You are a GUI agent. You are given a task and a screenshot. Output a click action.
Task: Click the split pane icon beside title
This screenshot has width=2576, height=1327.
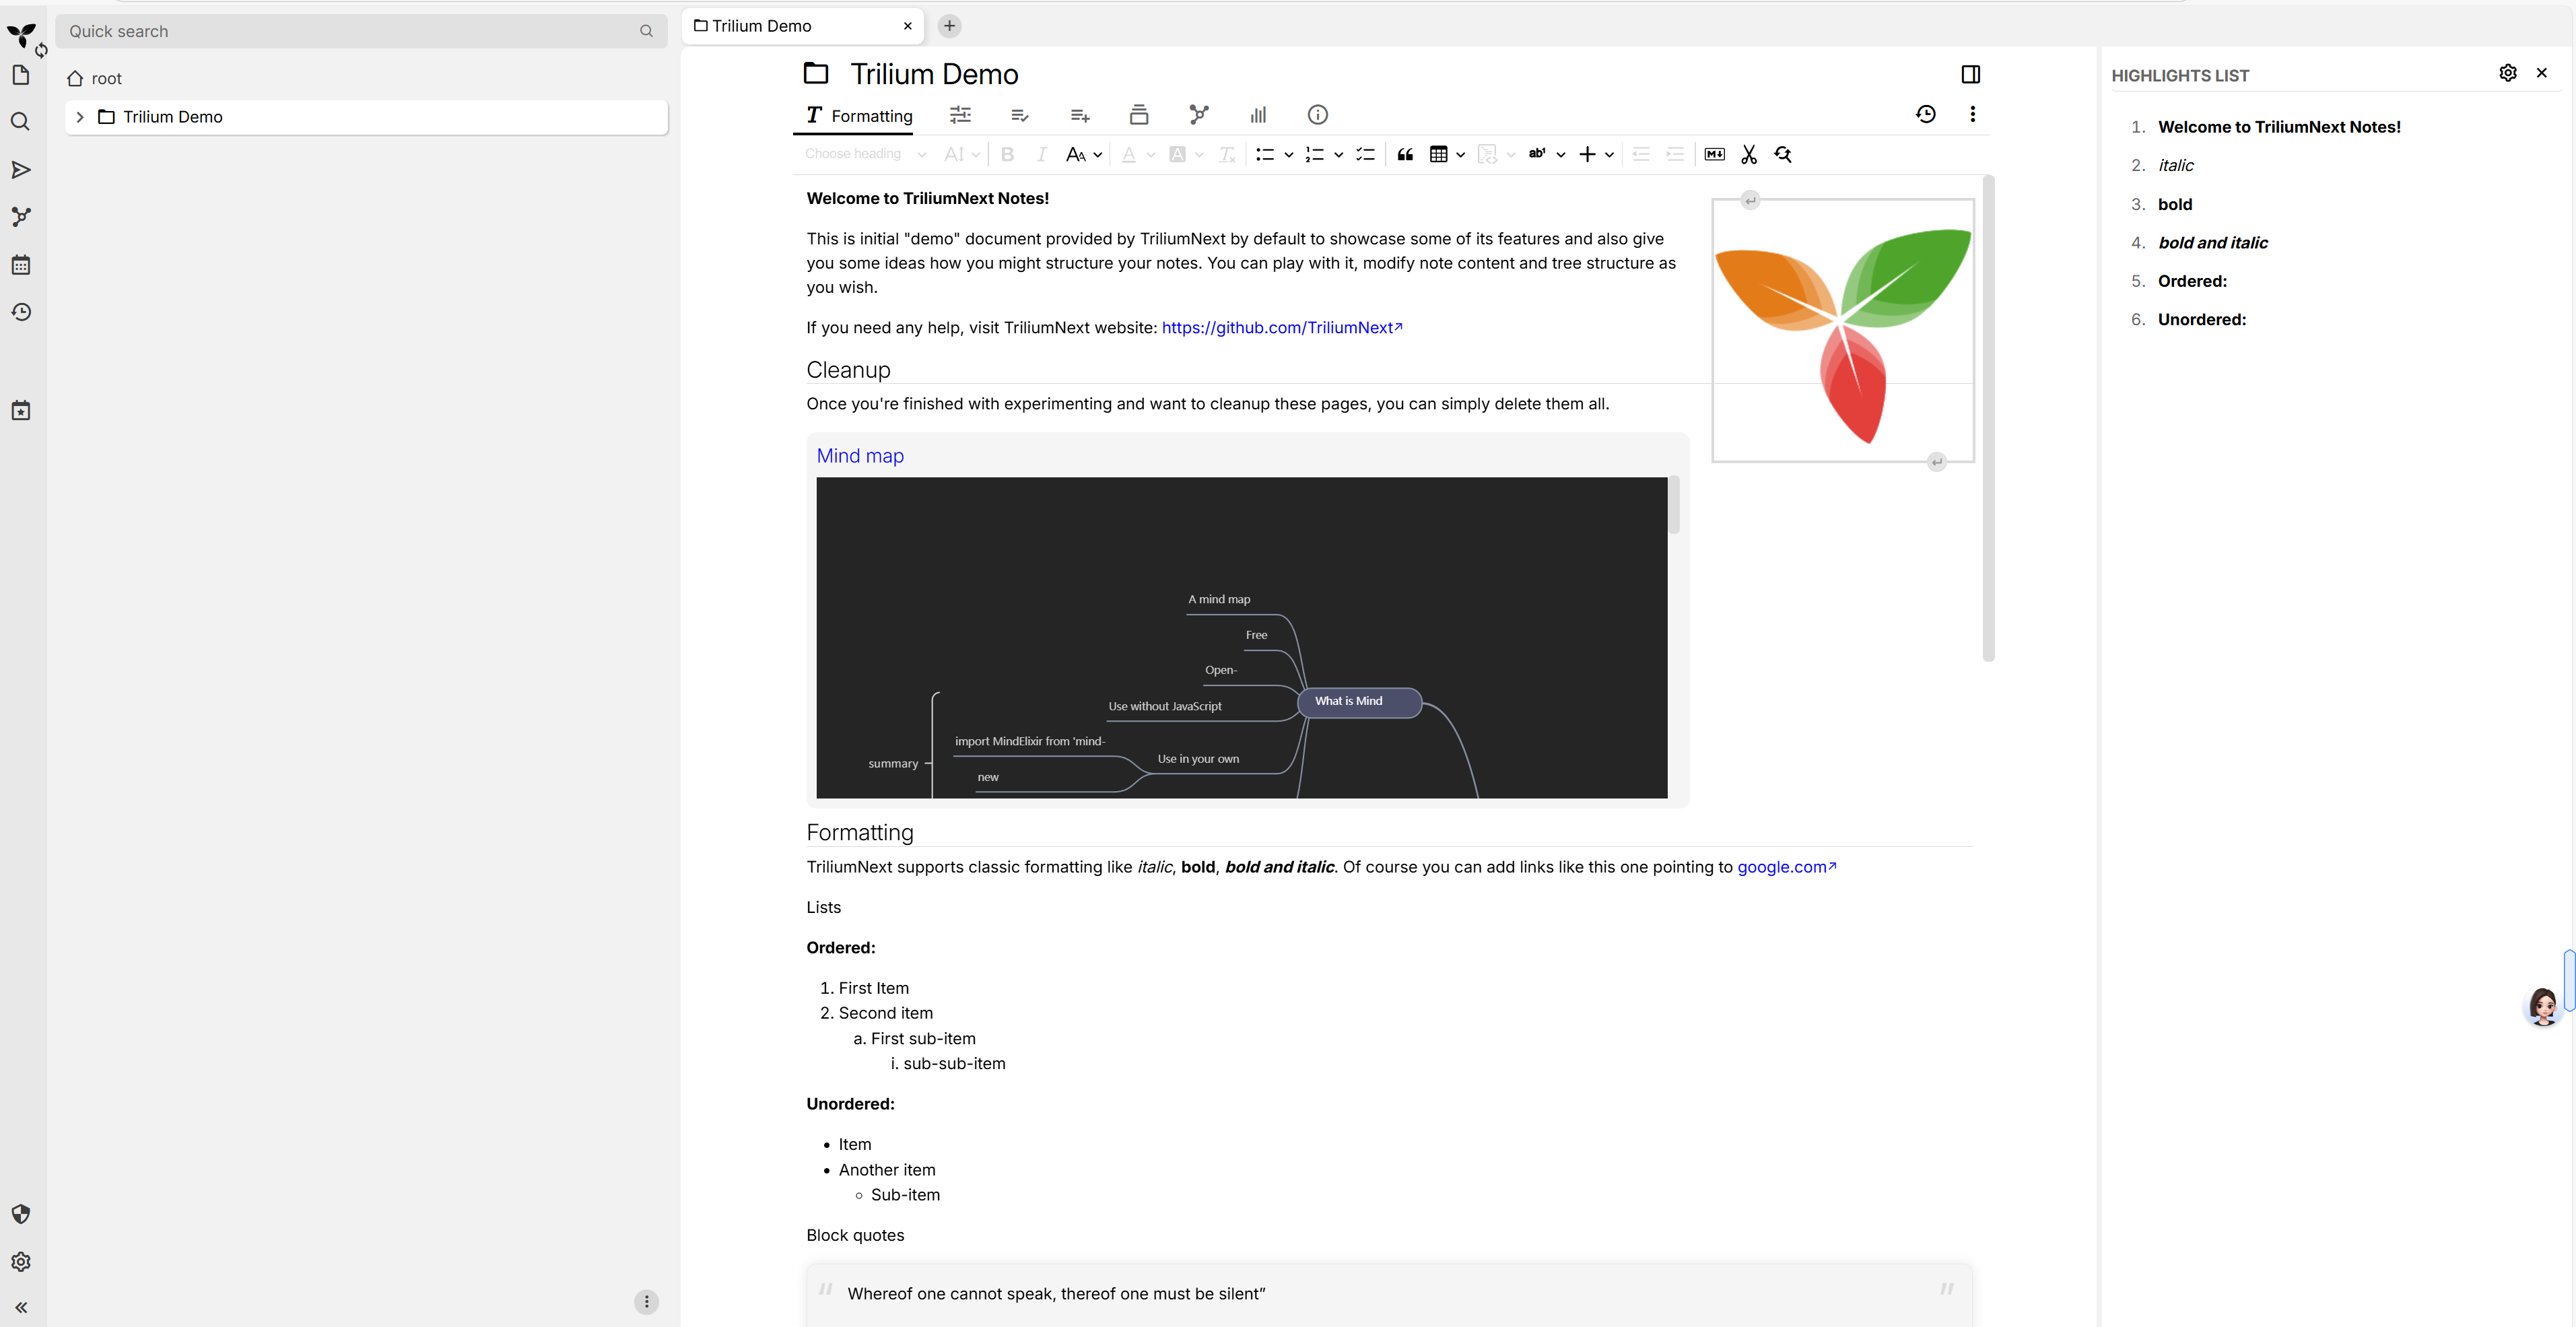pos(1971,74)
